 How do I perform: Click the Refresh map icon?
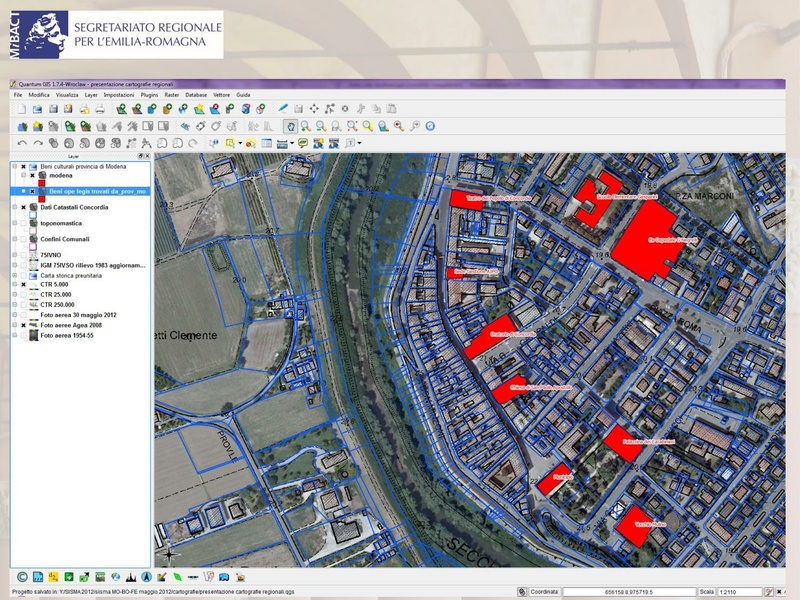point(431,126)
